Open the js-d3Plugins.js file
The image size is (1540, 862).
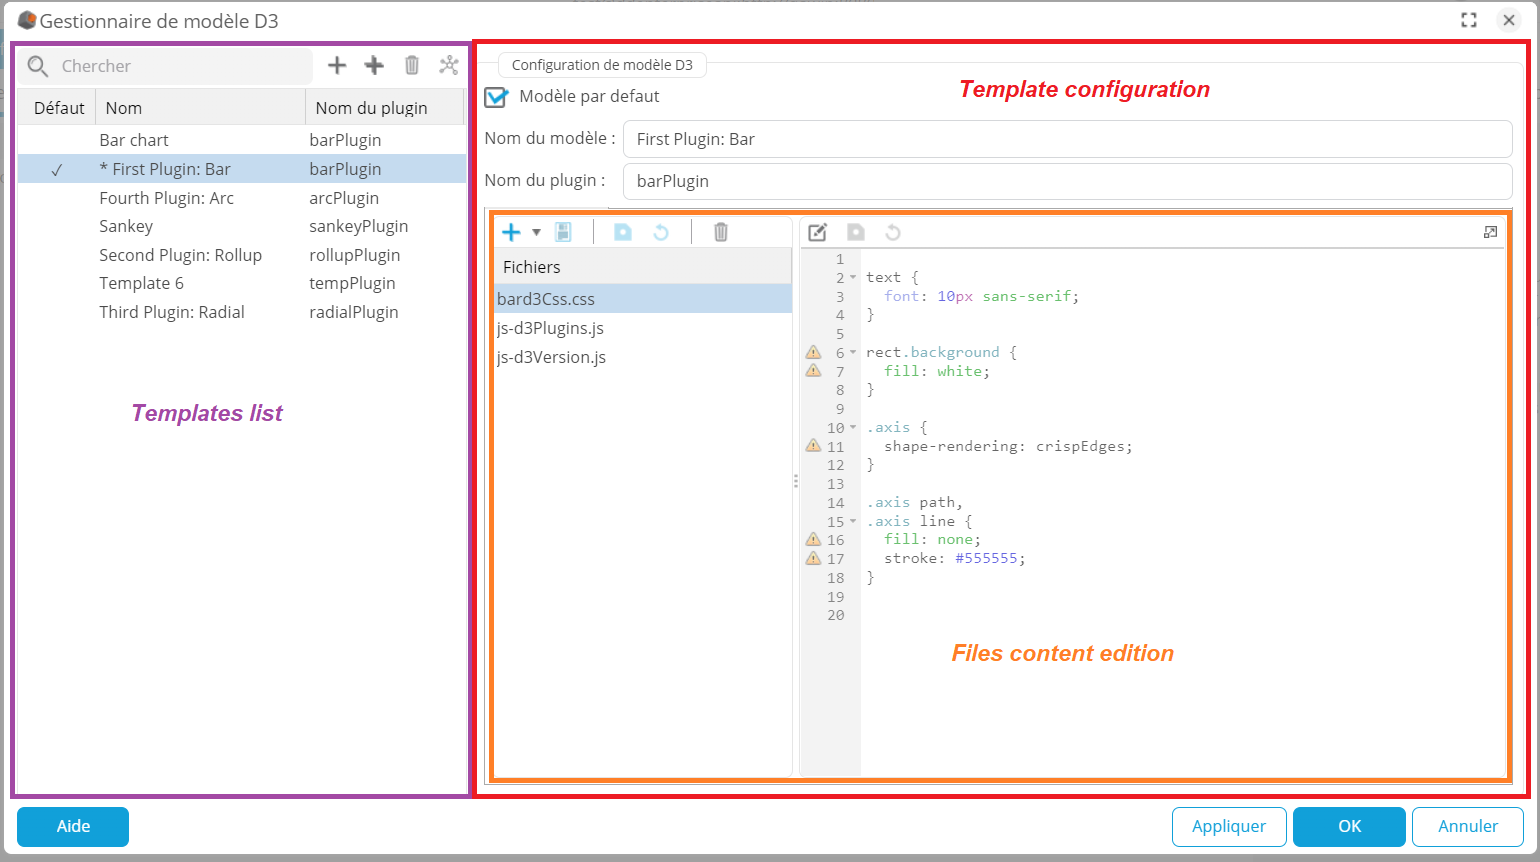point(643,328)
